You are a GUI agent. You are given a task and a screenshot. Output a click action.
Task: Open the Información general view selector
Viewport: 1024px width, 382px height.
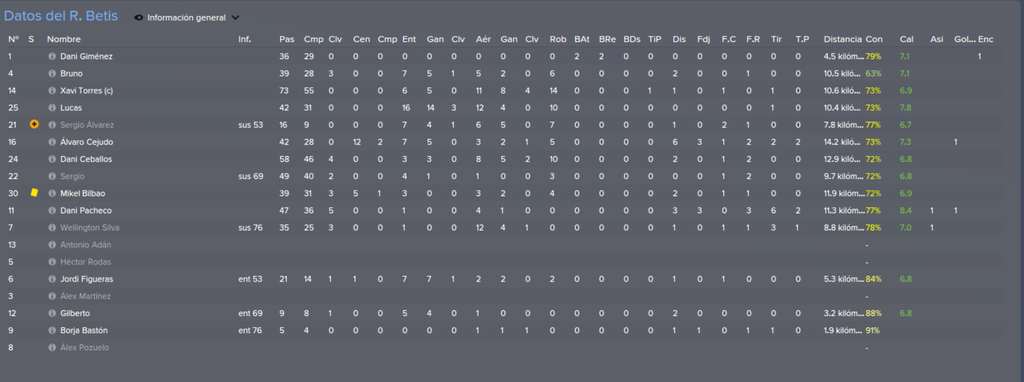[186, 18]
